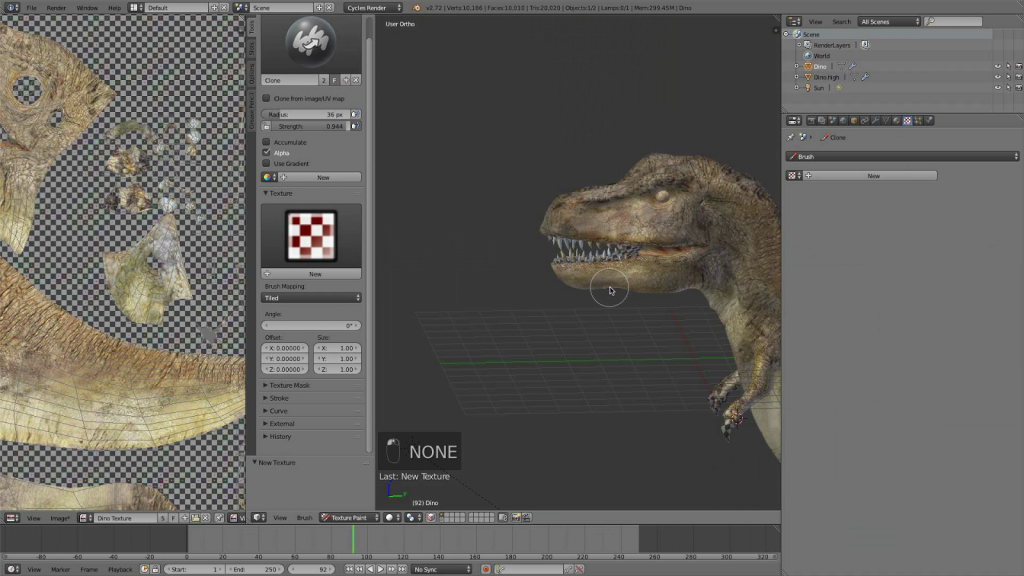Click the Clone brush preview icon
This screenshot has width=1024, height=576.
[x=311, y=42]
